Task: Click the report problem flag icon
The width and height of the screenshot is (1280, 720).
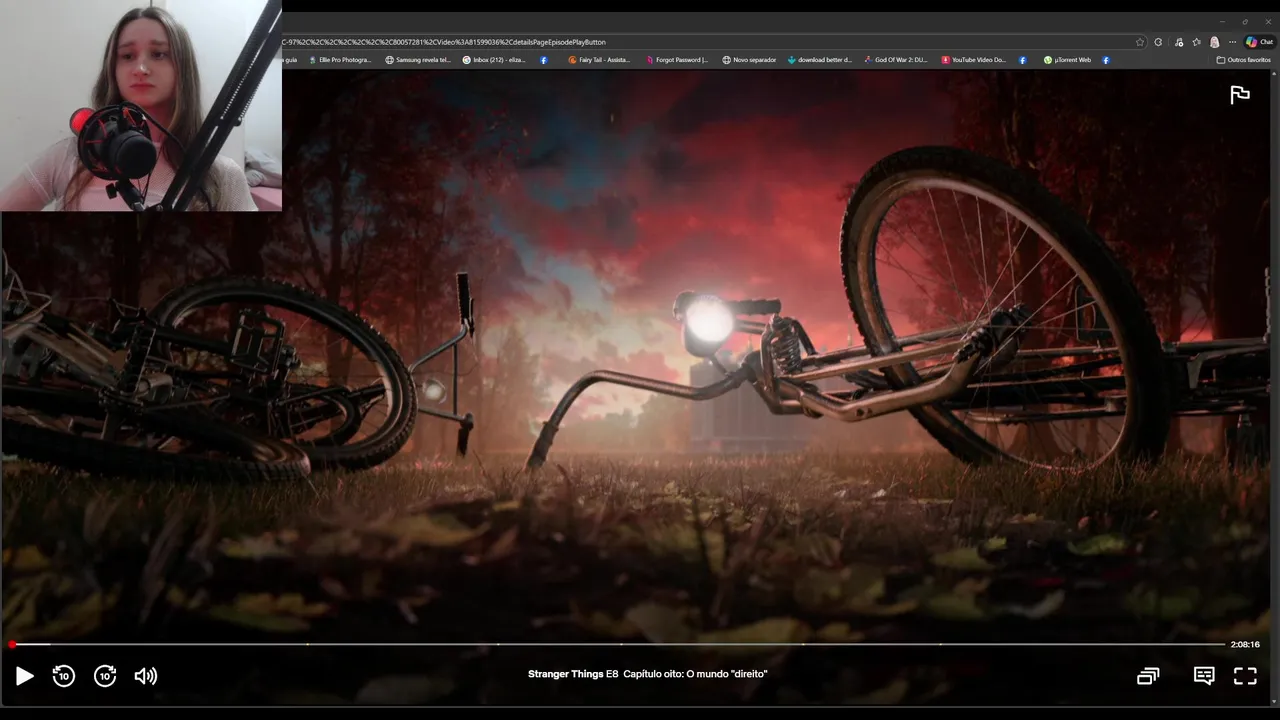Action: click(1240, 95)
